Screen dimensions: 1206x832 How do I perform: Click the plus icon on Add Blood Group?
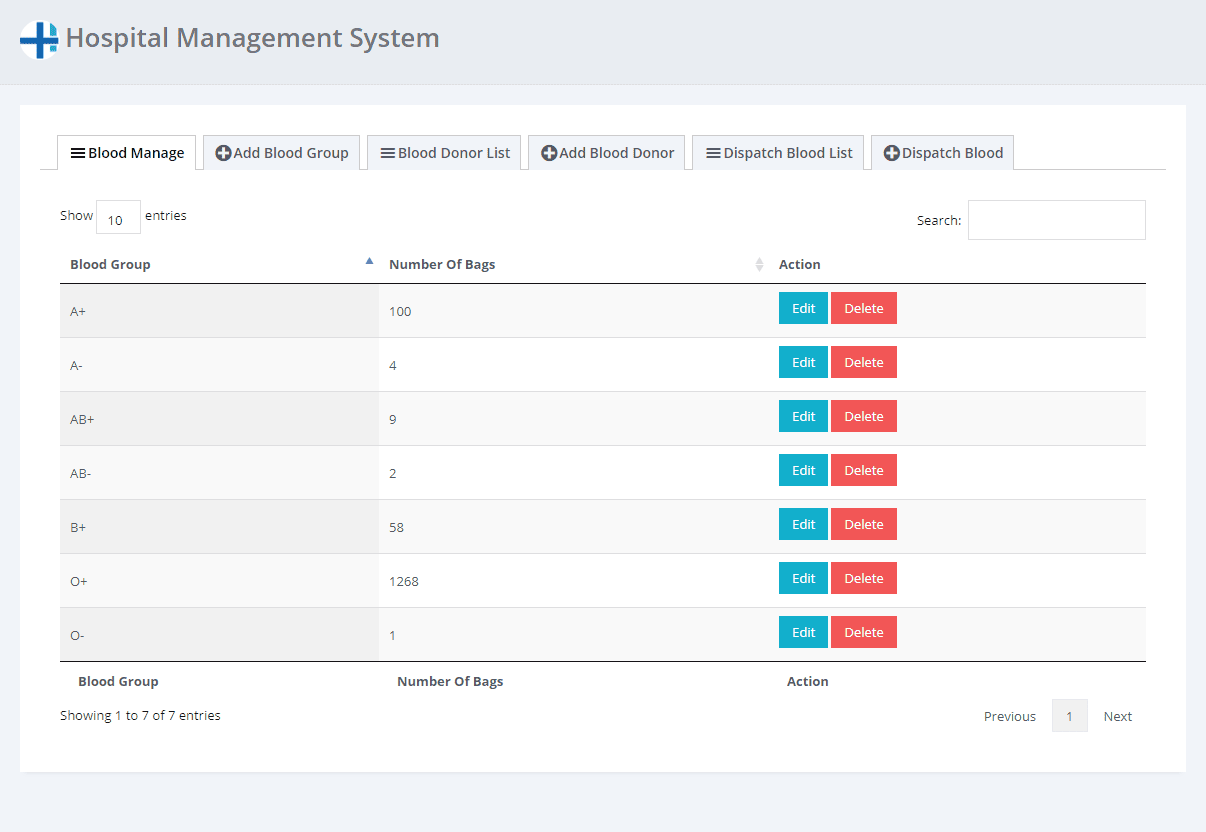(223, 153)
